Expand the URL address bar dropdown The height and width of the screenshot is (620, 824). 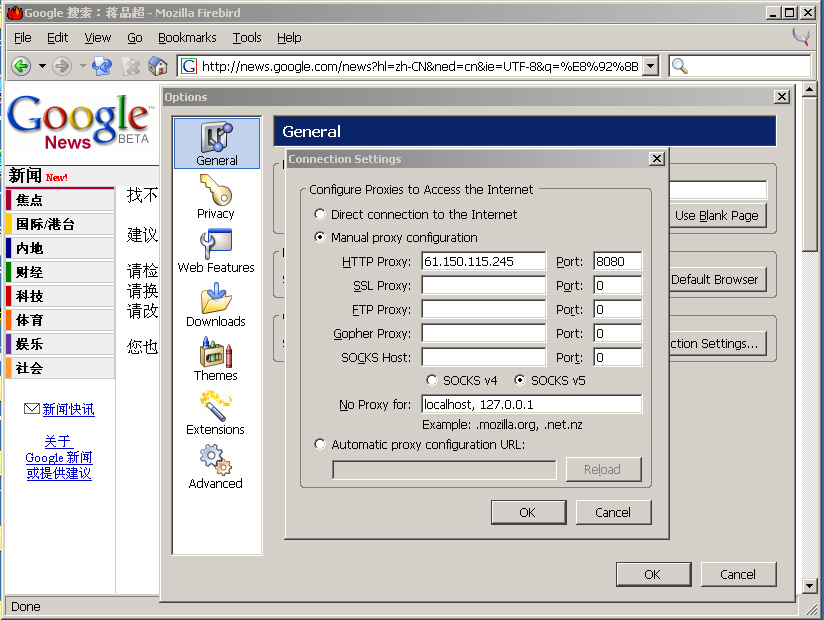pos(650,66)
